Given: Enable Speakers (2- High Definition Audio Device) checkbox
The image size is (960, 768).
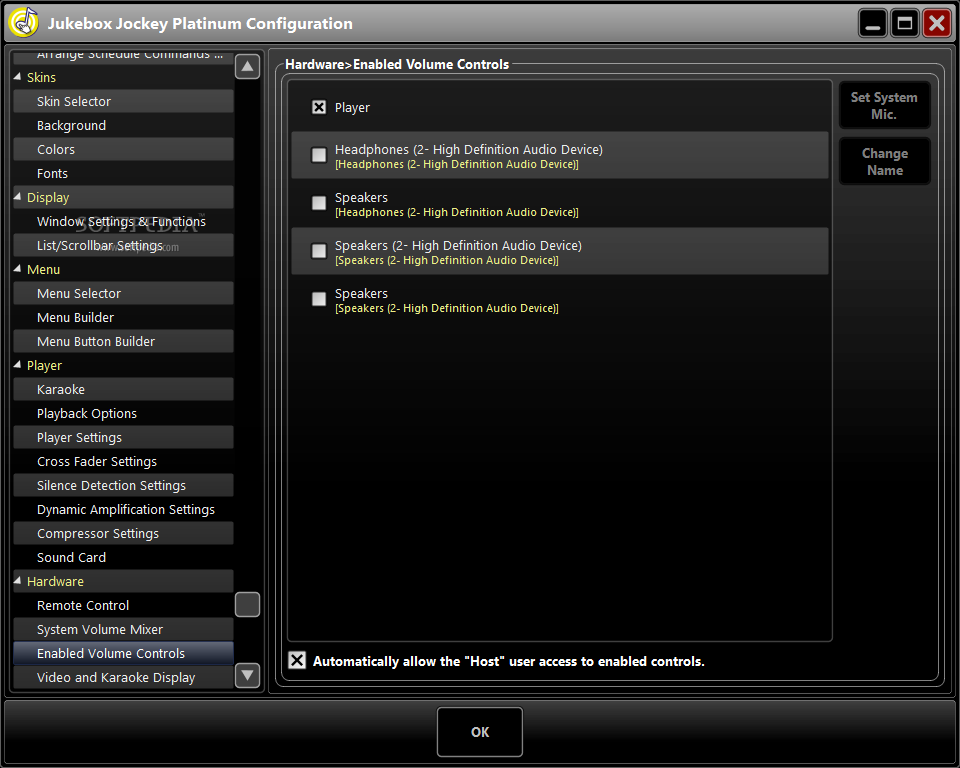Looking at the screenshot, I should pos(319,251).
